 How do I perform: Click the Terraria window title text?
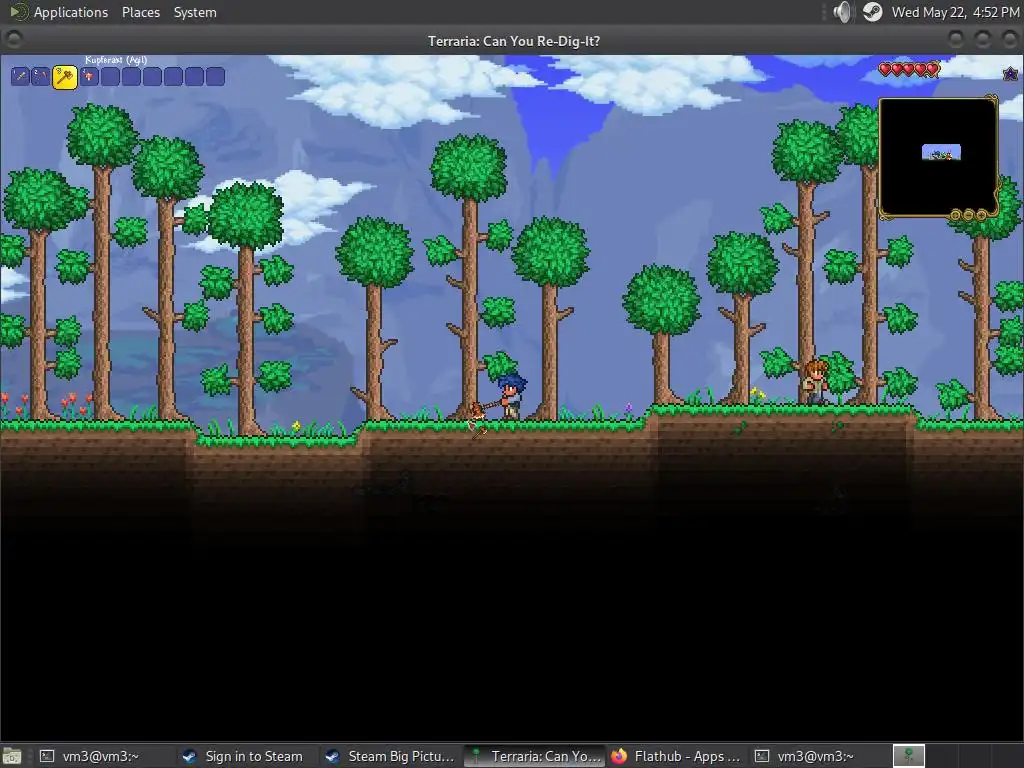point(514,41)
